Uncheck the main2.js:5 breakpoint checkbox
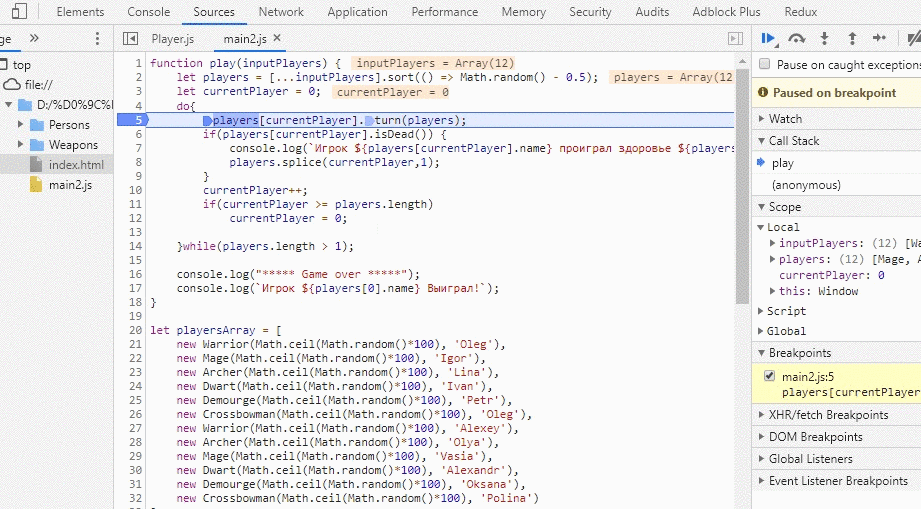921x509 pixels. click(x=769, y=376)
